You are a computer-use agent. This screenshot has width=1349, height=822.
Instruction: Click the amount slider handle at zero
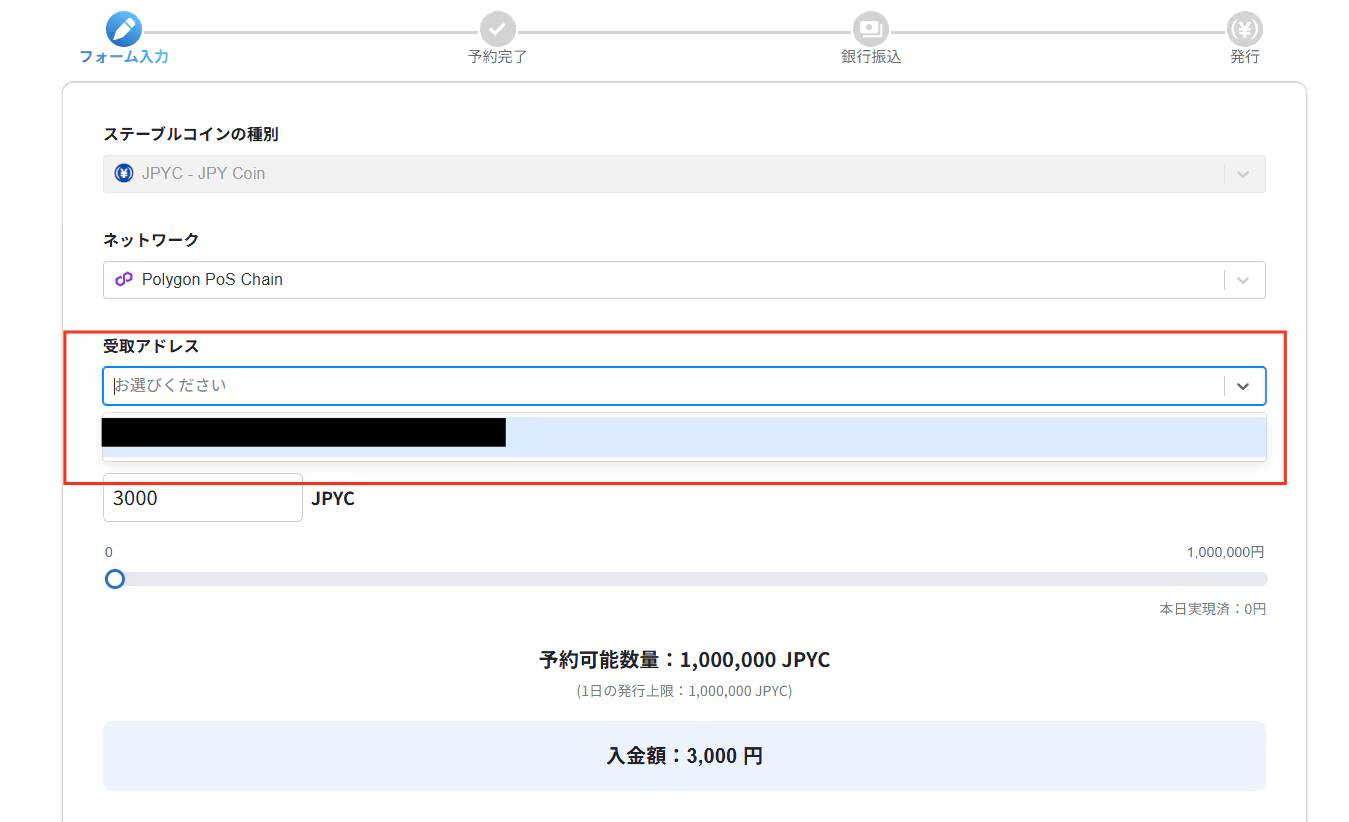114,579
